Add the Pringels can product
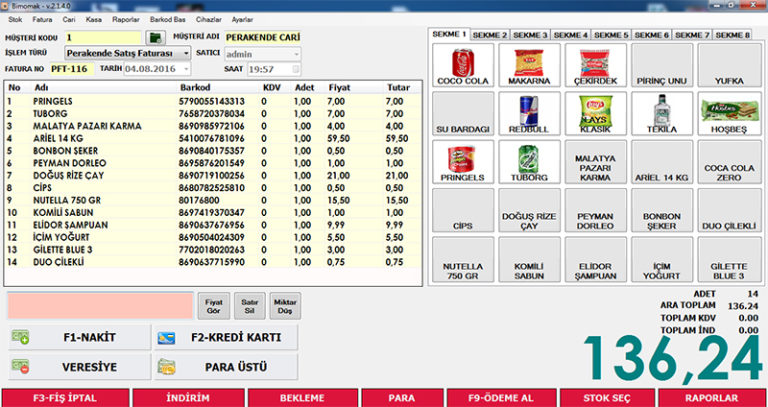The width and height of the screenshot is (768, 407). 463,162
